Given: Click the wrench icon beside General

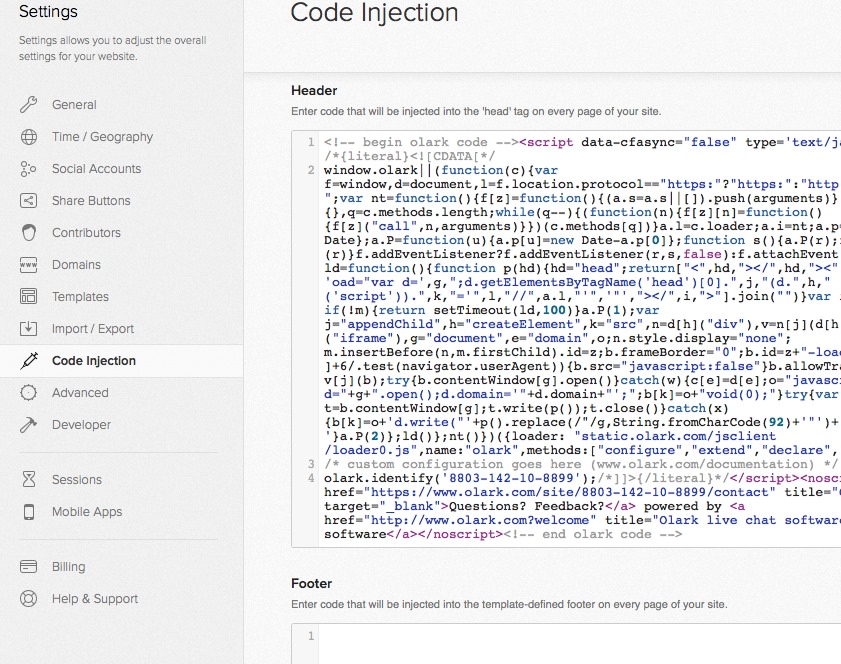Looking at the screenshot, I should click(x=29, y=105).
